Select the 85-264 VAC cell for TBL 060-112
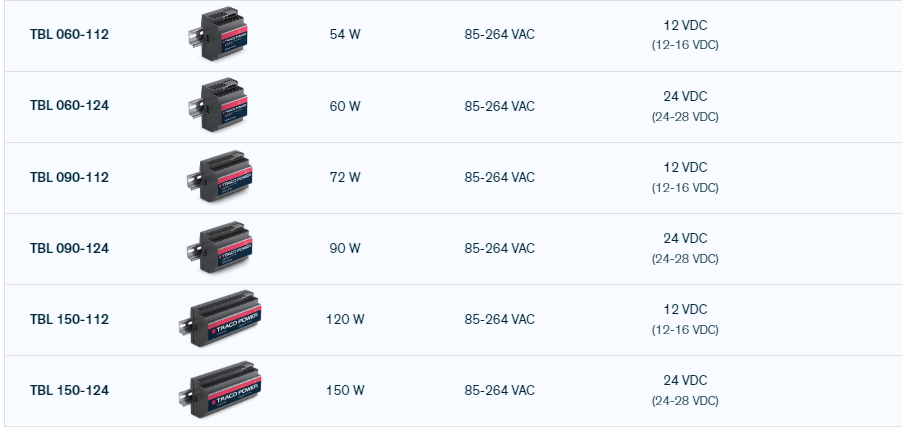The image size is (902, 427). point(499,35)
